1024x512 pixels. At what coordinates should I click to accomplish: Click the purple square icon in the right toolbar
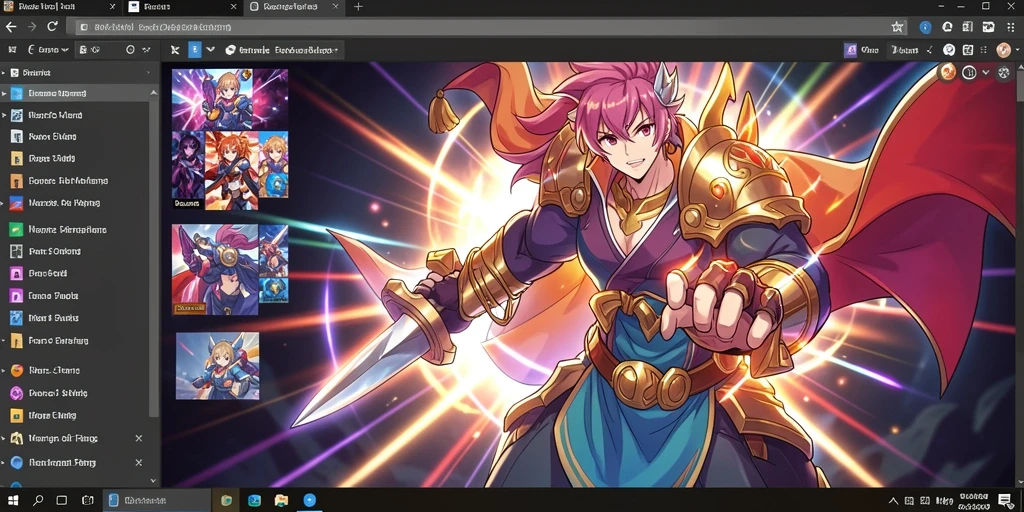point(850,50)
